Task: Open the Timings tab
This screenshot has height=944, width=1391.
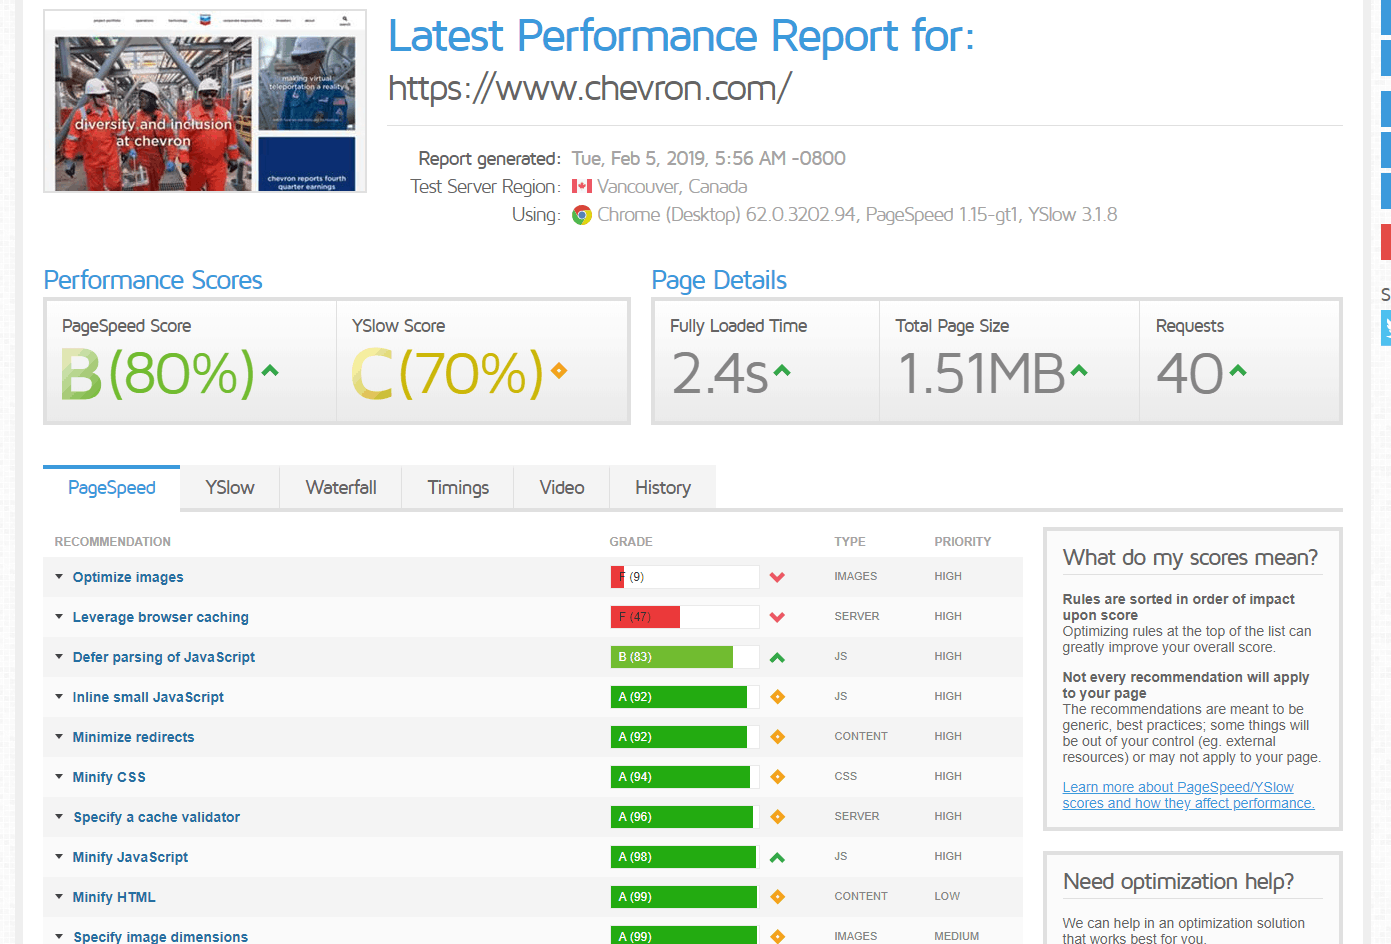Action: 458,487
